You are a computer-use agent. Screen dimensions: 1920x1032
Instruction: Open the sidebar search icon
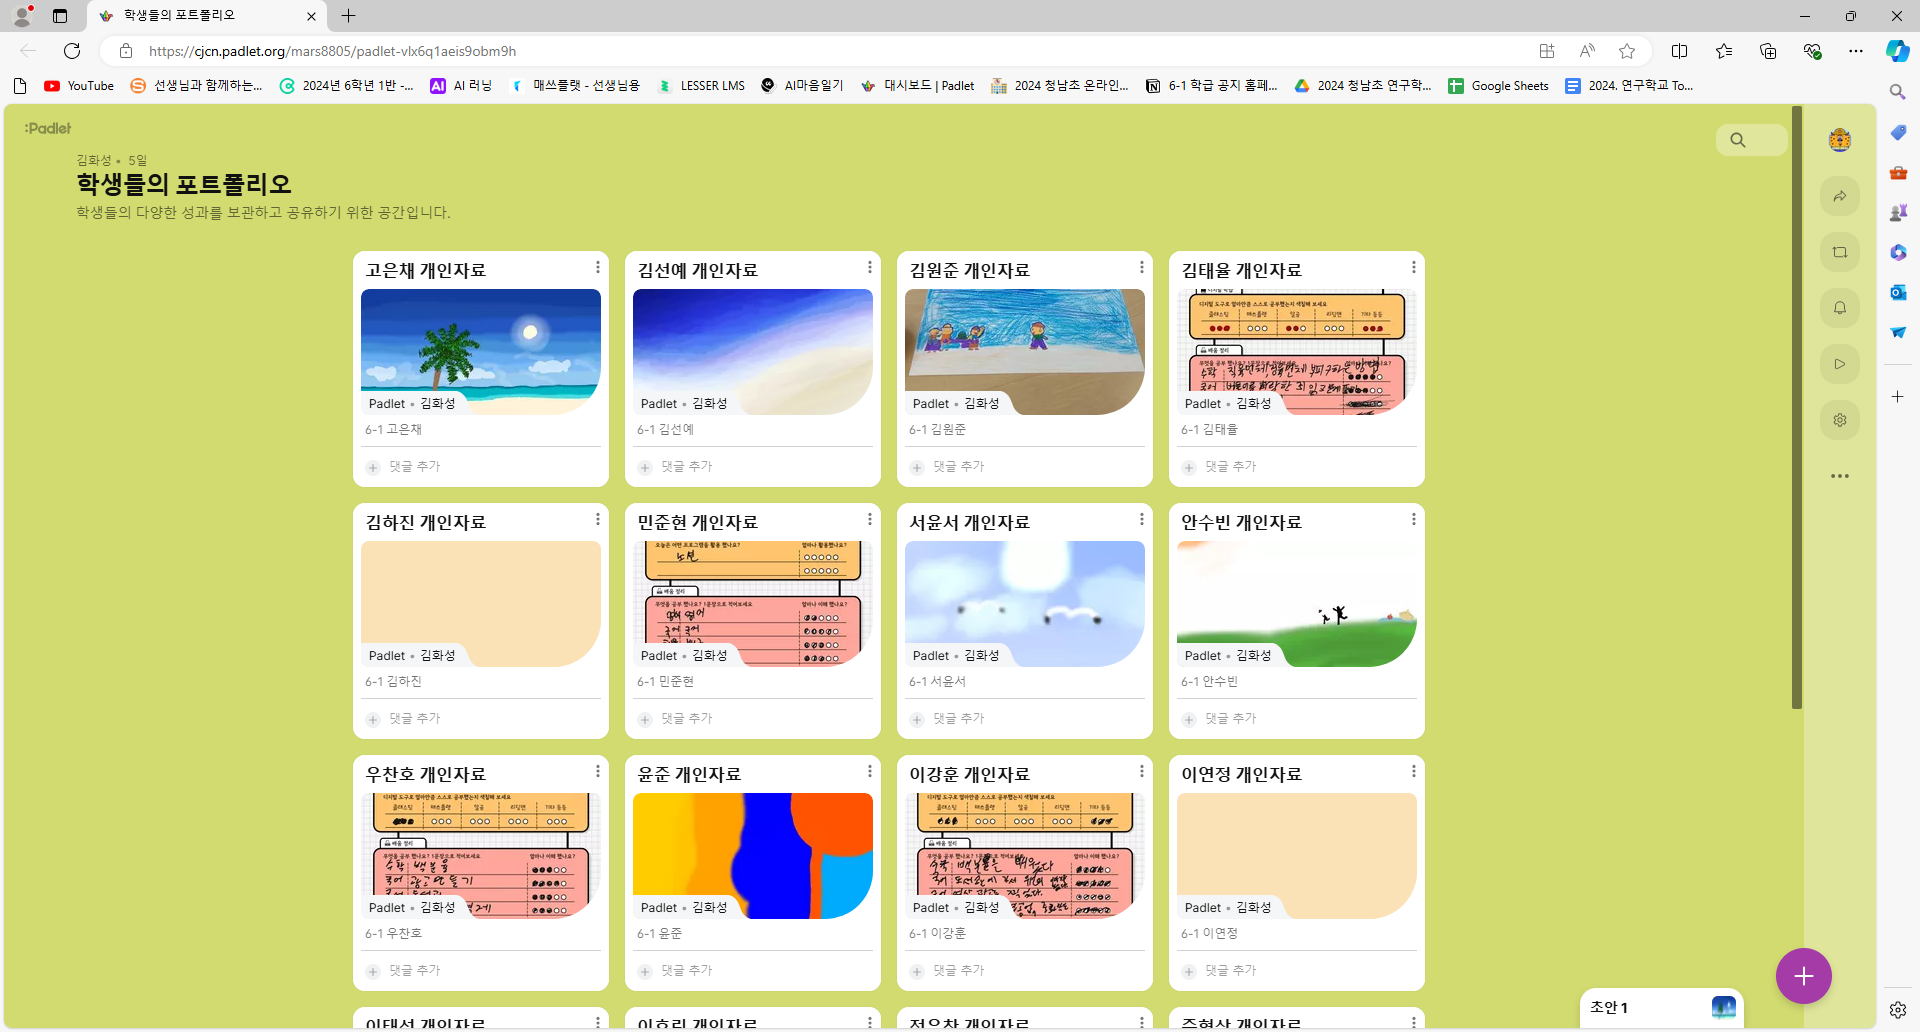[x=1897, y=92]
